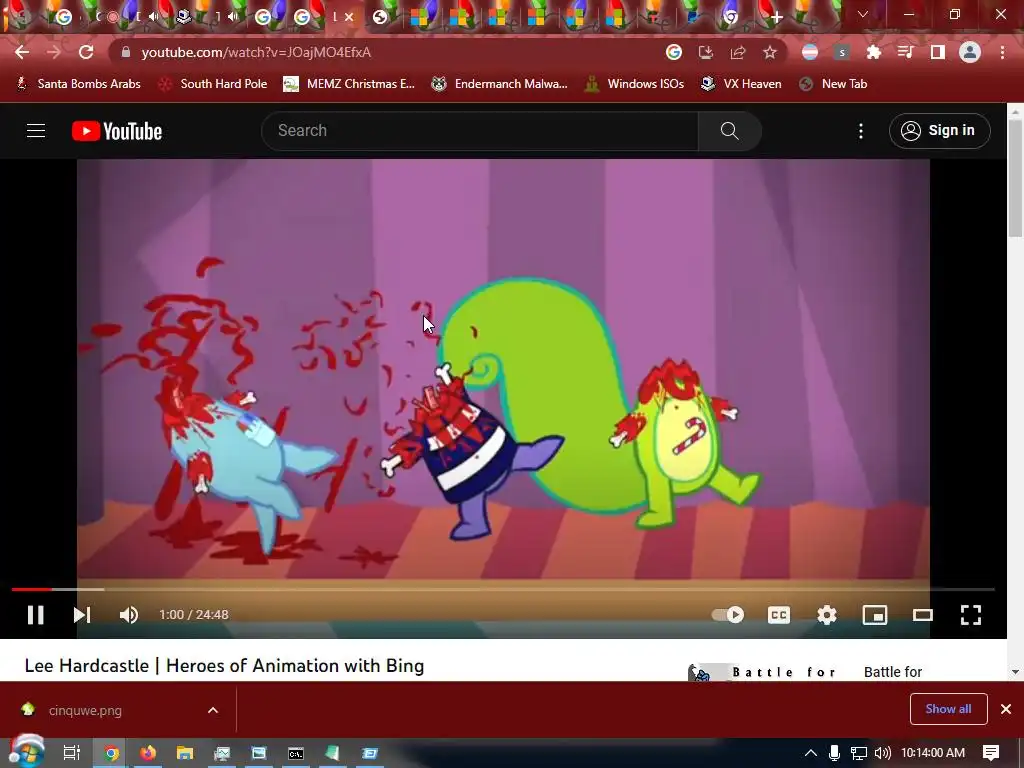Open a new tab with the plus button
Screen dimensions: 1024x768
(776, 17)
